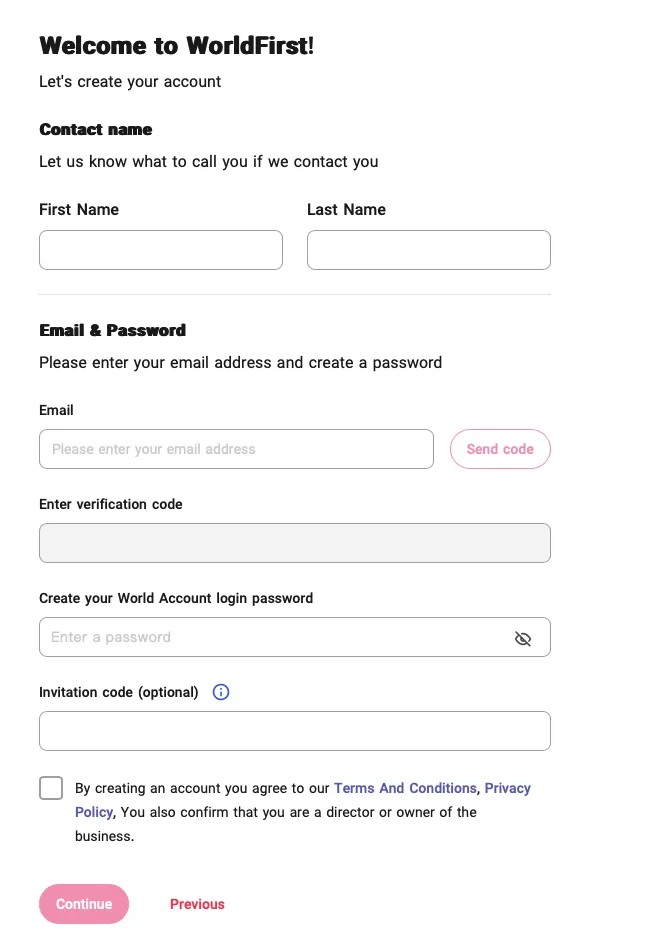Click the Continue button
The image size is (665, 951).
coord(84,904)
